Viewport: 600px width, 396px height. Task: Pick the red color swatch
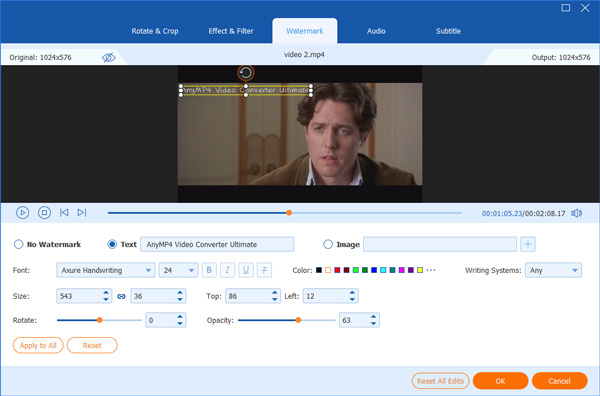point(337,270)
